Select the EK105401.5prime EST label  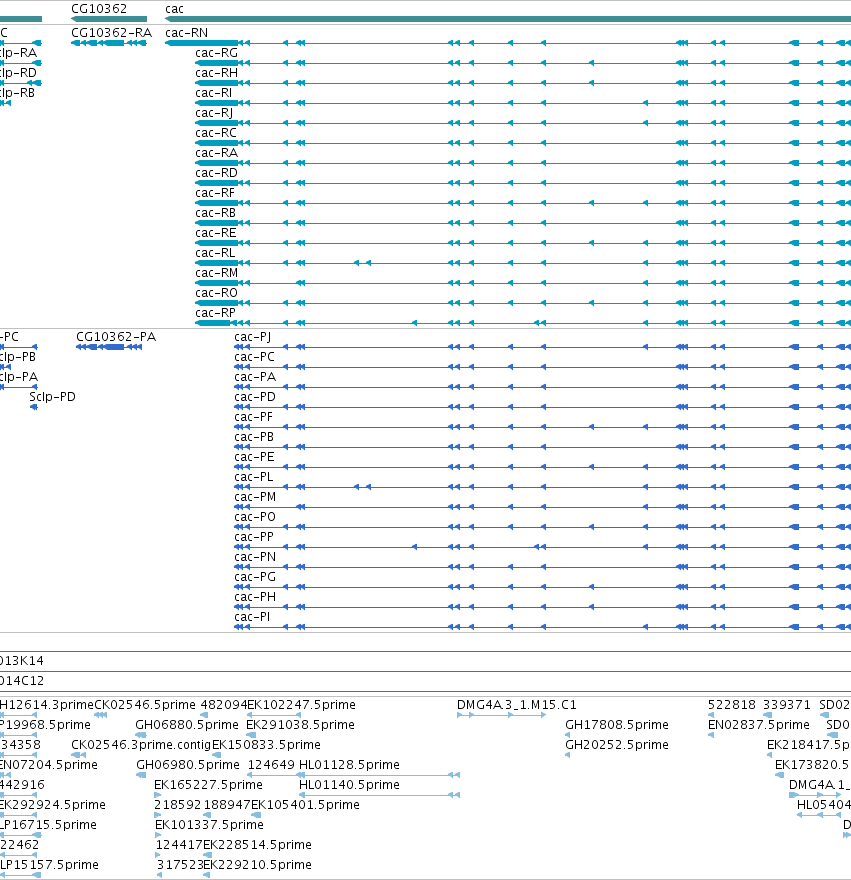point(305,805)
